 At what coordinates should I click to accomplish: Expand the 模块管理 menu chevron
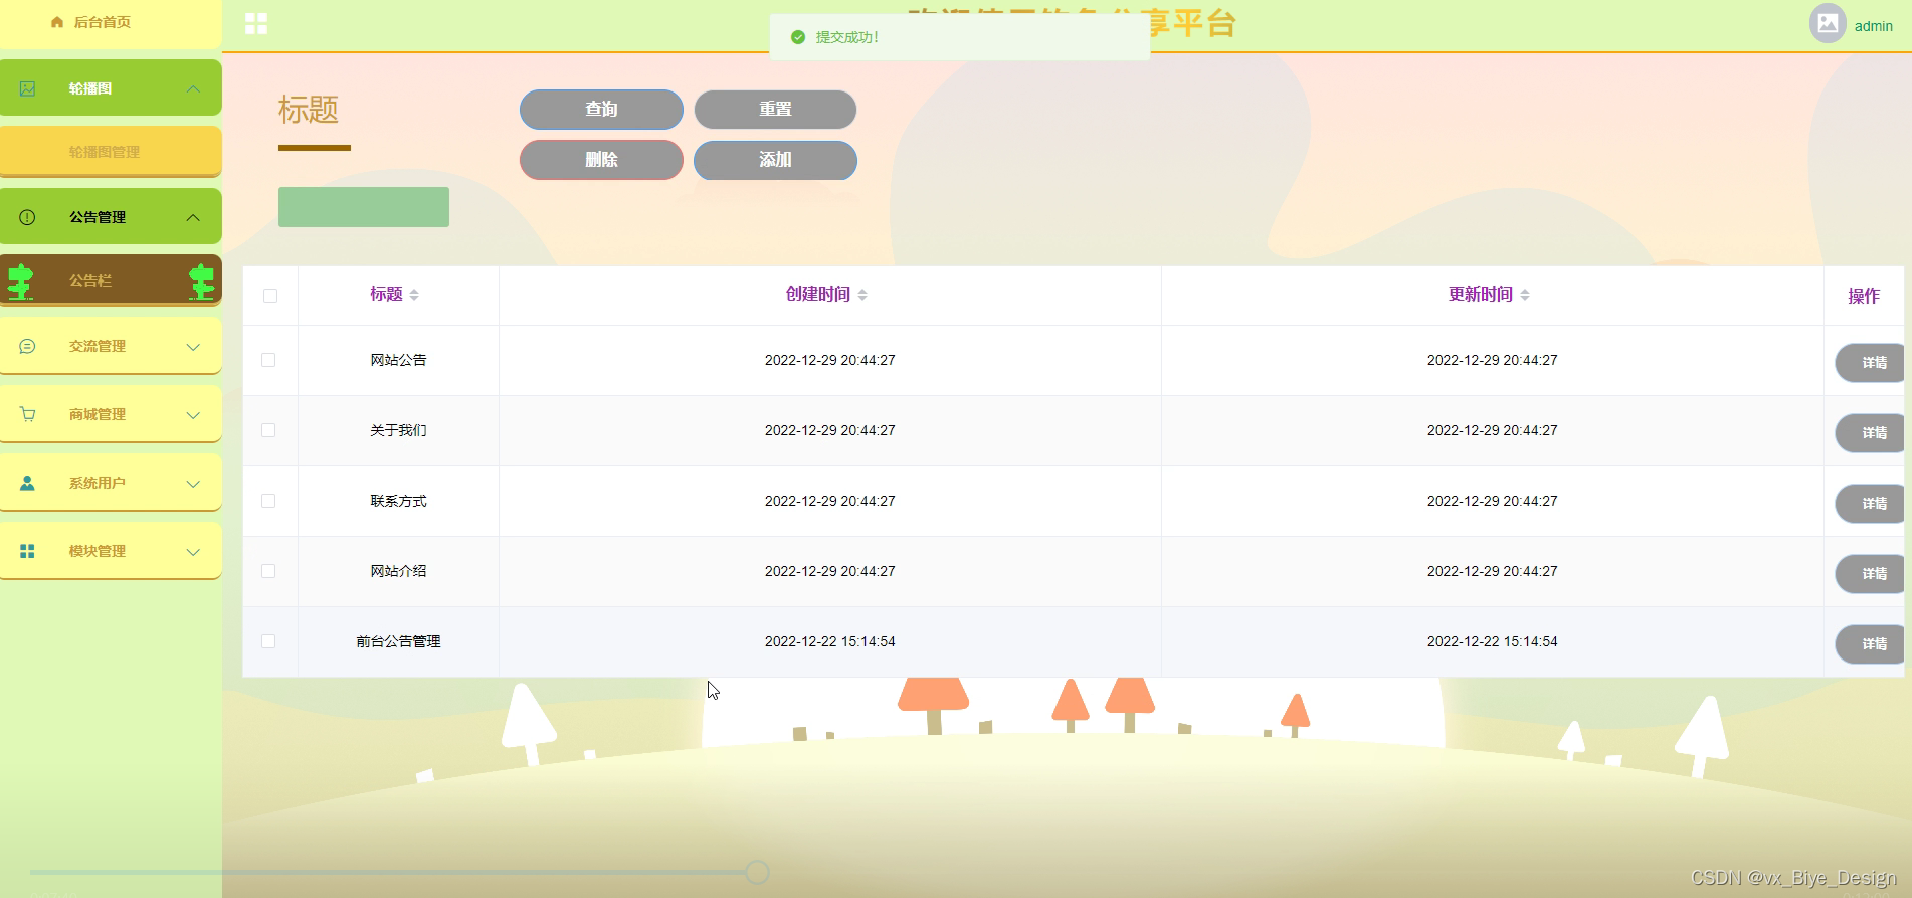coord(193,552)
